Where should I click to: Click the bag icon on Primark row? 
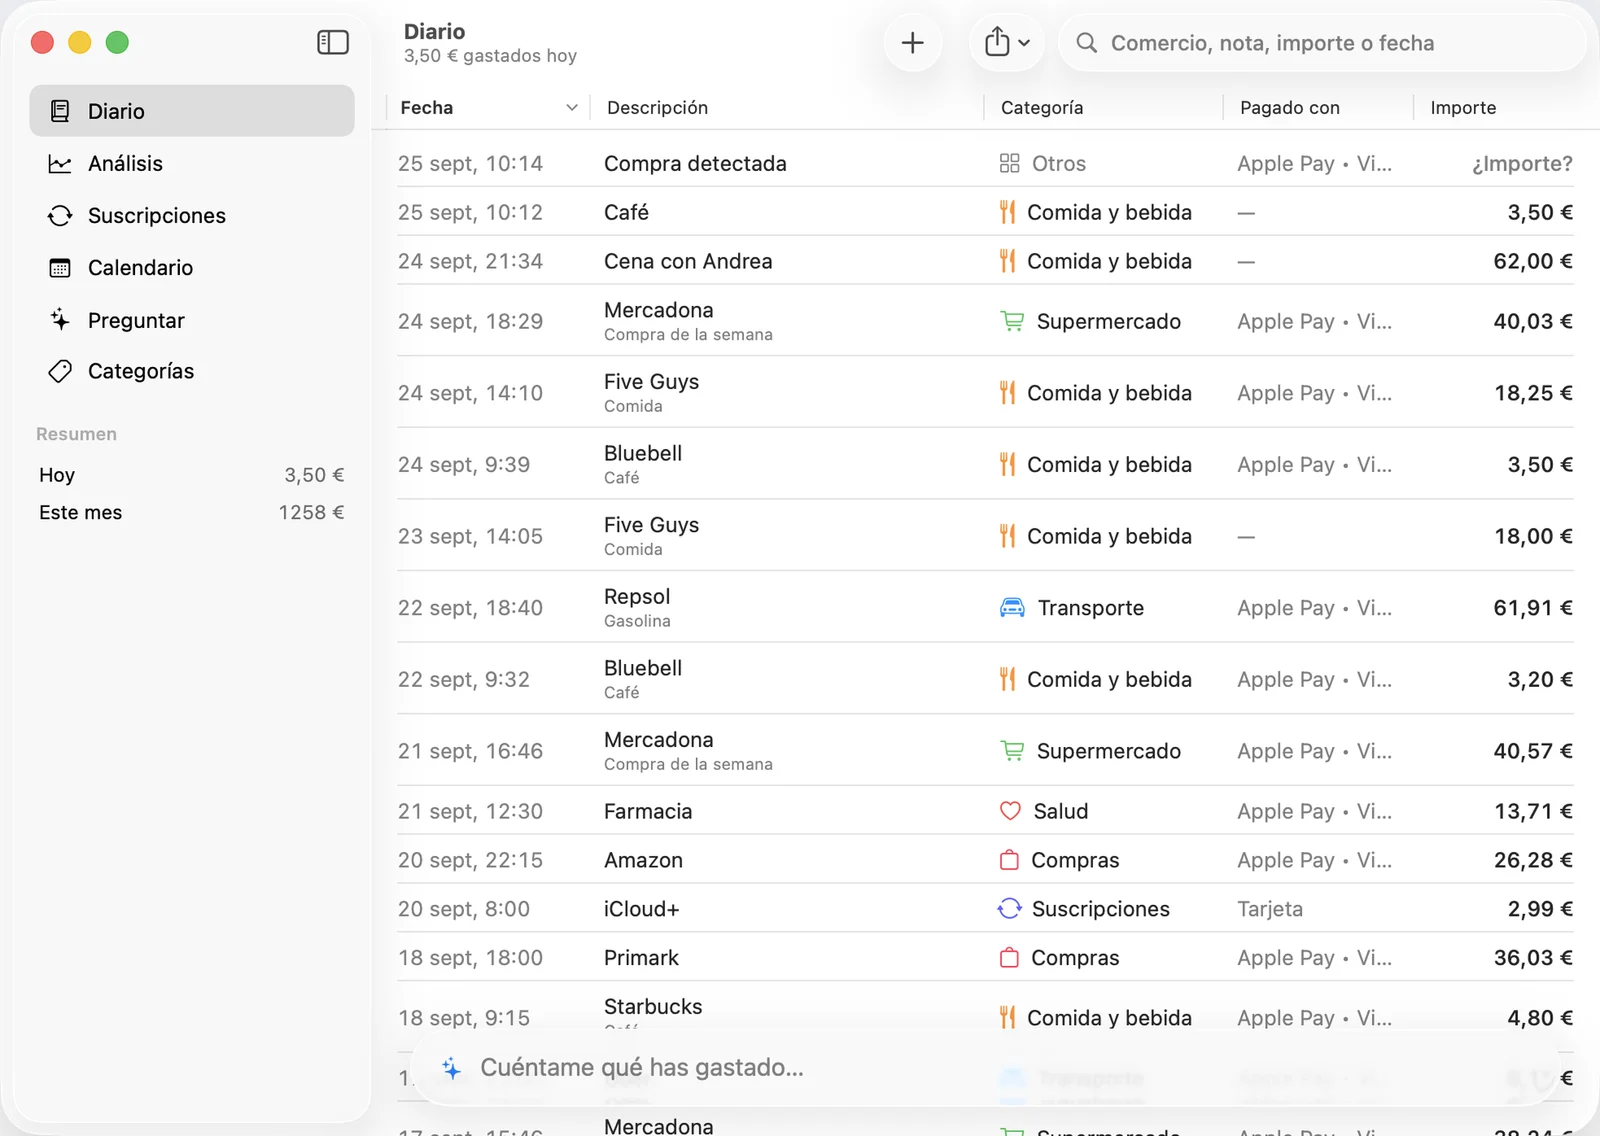1009,958
